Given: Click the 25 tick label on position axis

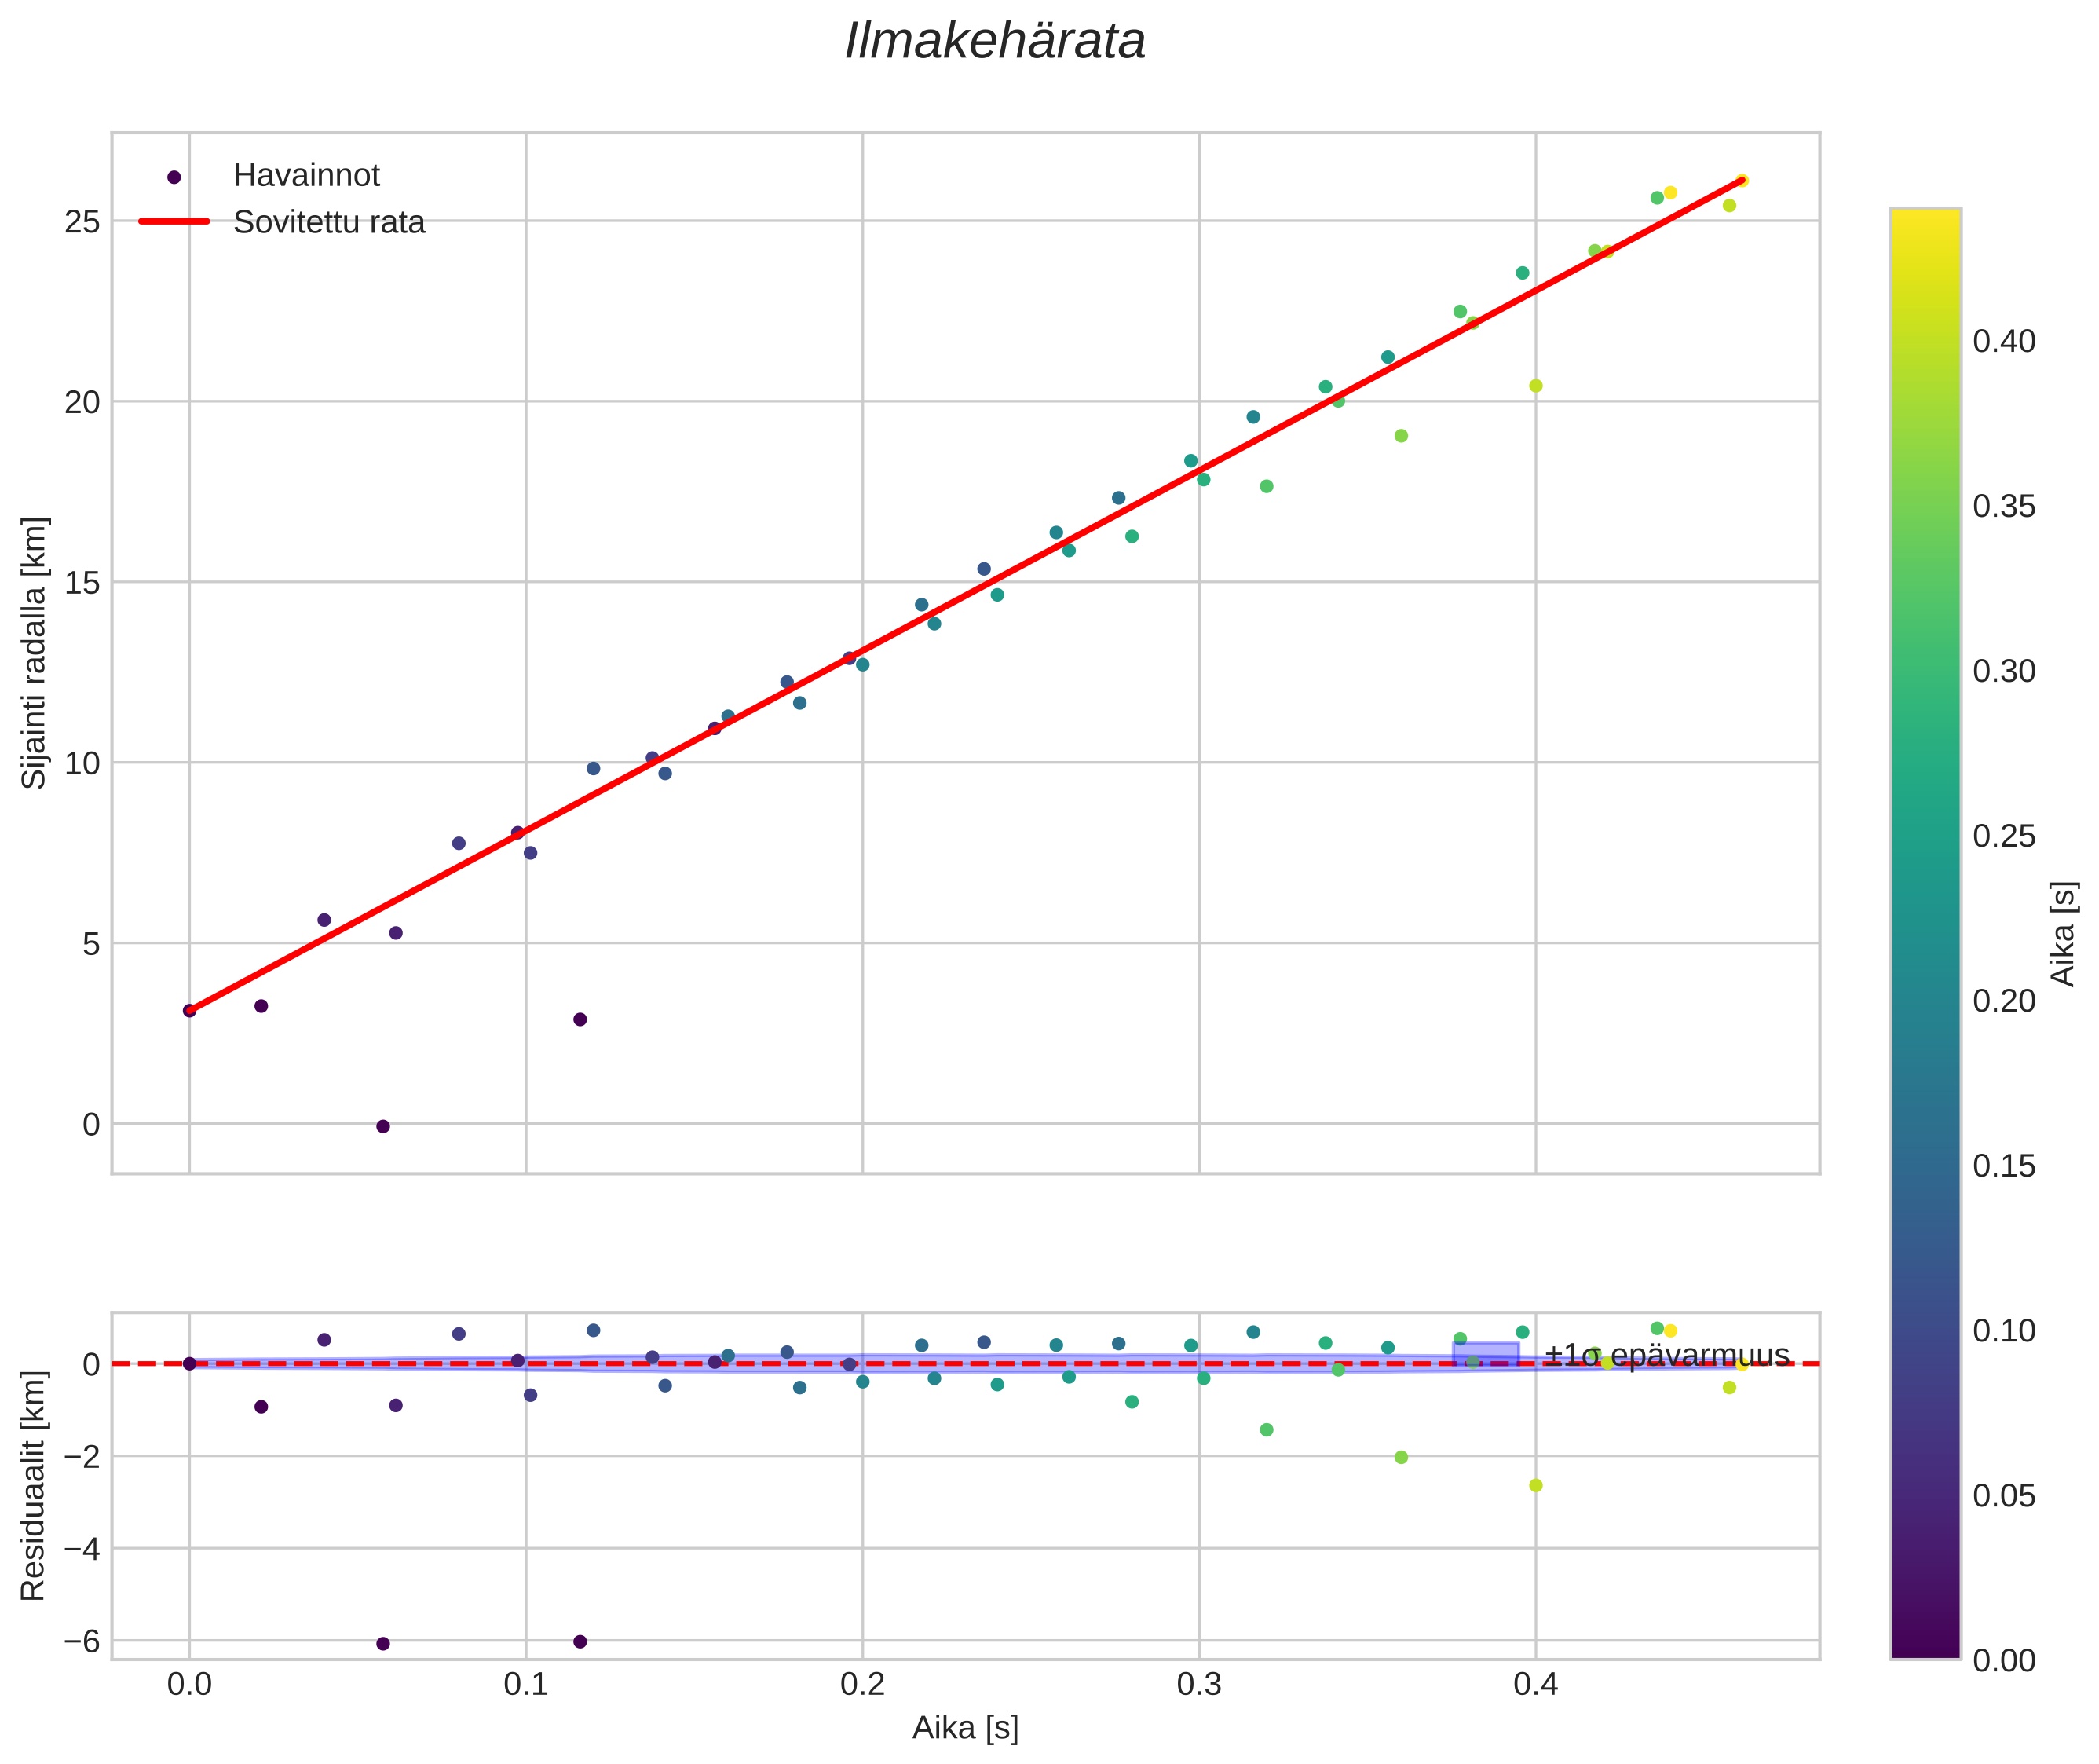Looking at the screenshot, I should (x=83, y=222).
